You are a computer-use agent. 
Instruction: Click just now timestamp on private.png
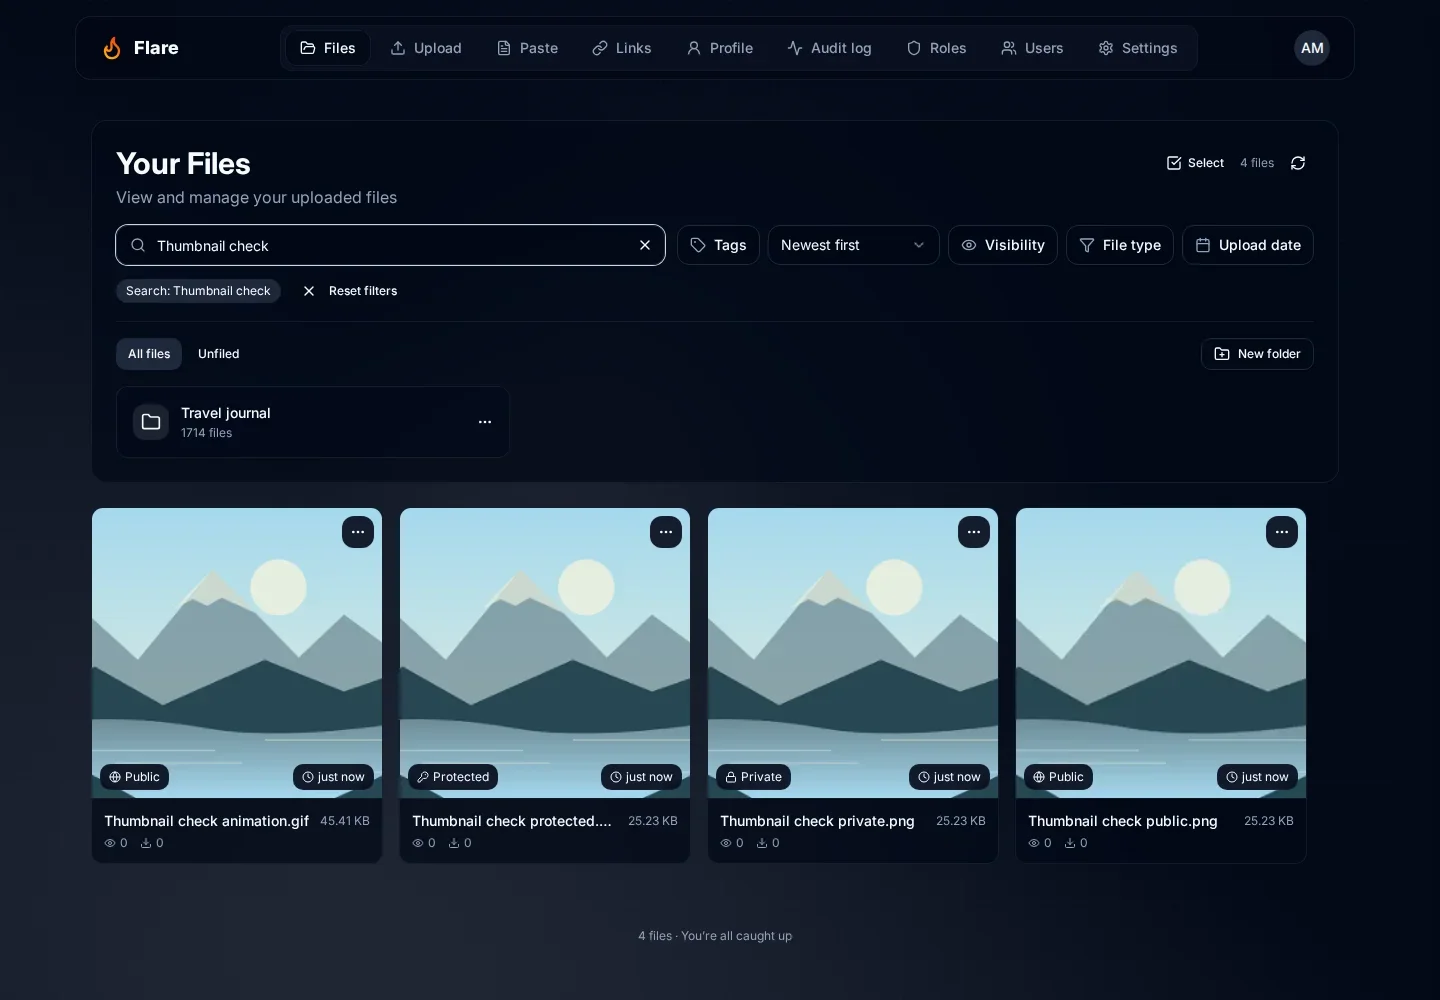click(x=949, y=777)
